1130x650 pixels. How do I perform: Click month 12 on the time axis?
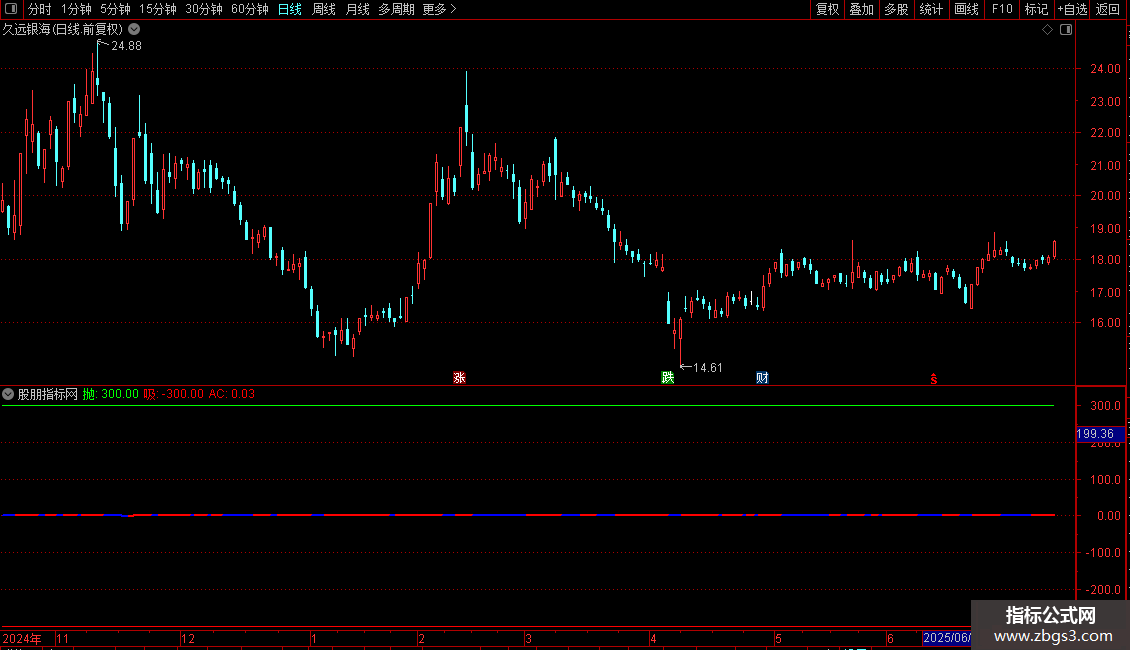[x=188, y=638]
